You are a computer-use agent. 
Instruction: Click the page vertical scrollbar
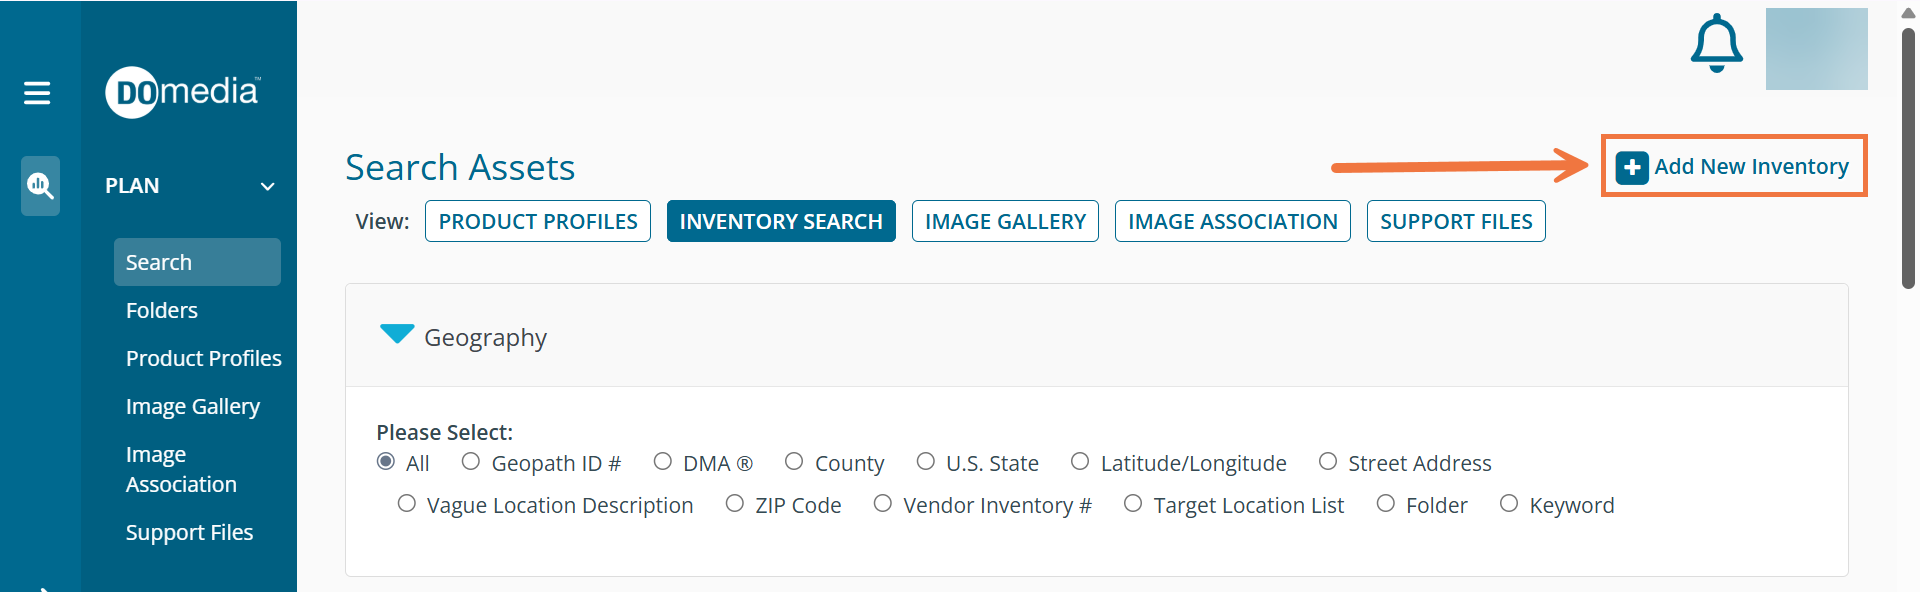pyautogui.click(x=1908, y=160)
